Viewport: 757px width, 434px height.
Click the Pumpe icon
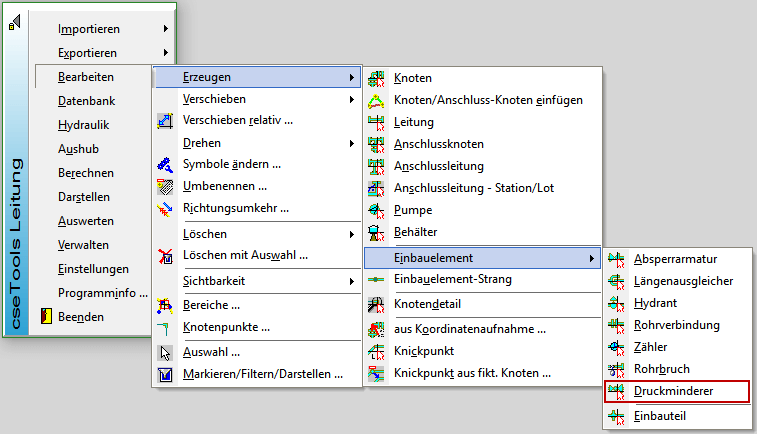(377, 210)
